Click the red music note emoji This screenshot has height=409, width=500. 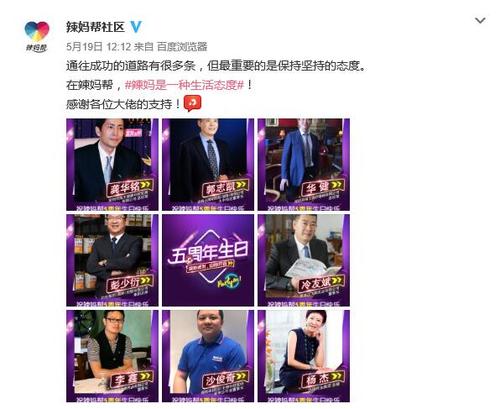pyautogui.click(x=193, y=103)
